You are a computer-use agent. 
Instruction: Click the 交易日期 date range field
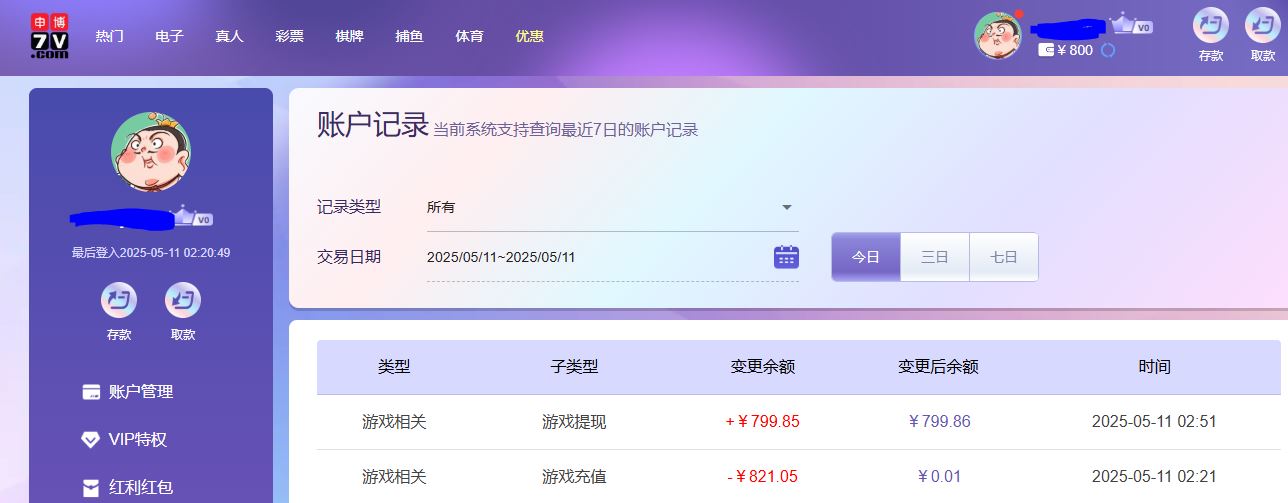[x=595, y=257]
